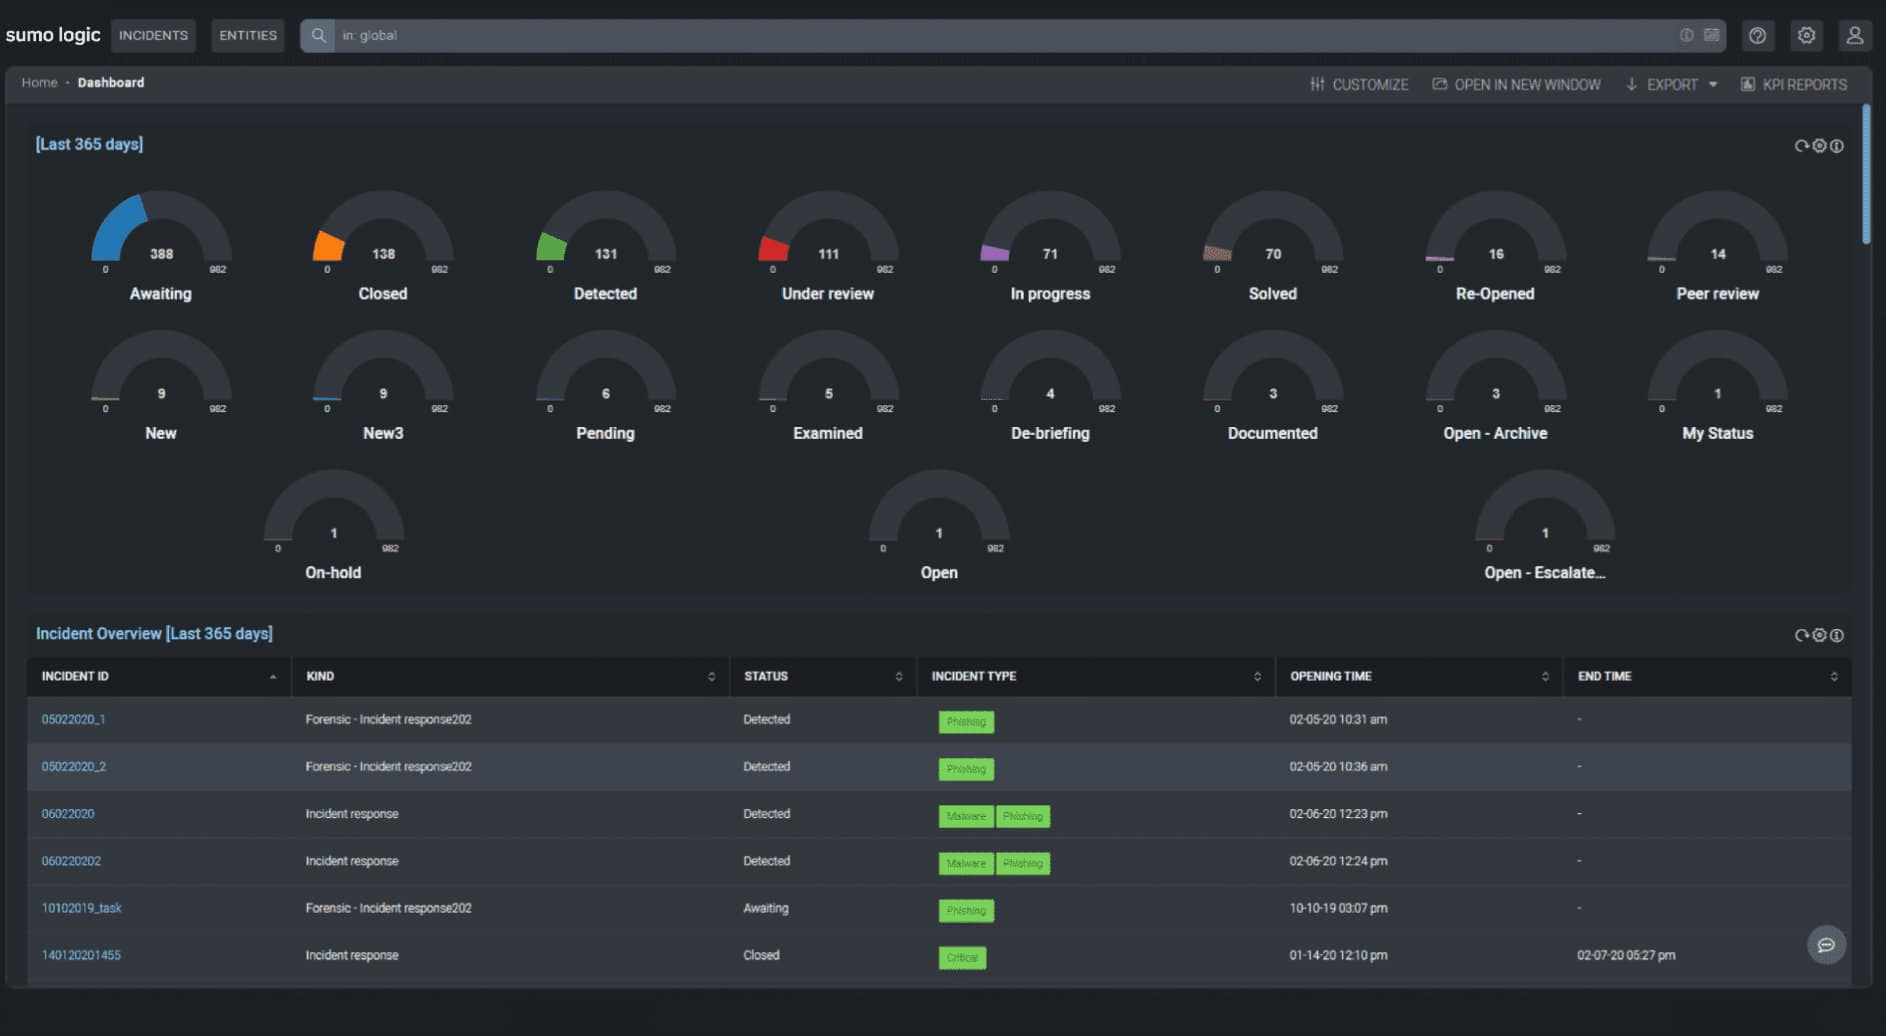Click Open in New Window text

(1527, 85)
